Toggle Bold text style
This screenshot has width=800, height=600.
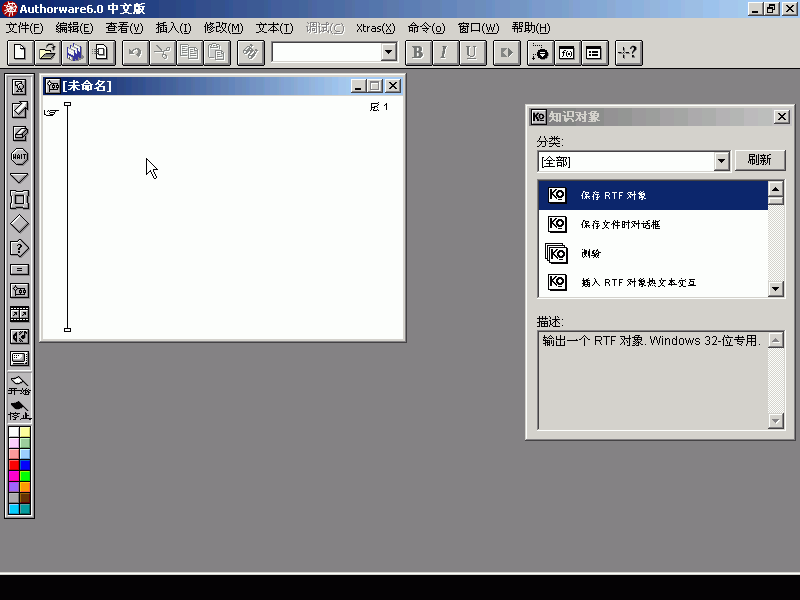[418, 53]
